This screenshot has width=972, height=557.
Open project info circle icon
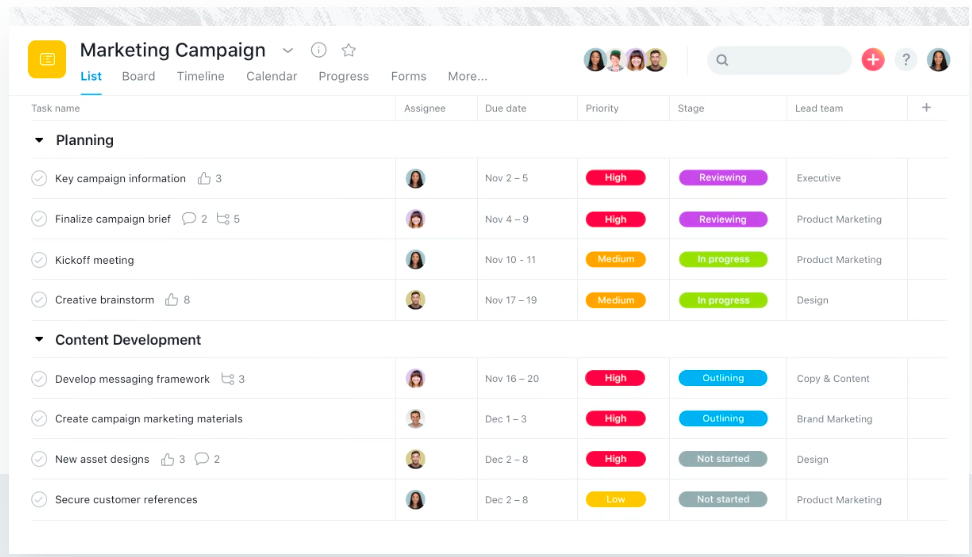tap(319, 50)
